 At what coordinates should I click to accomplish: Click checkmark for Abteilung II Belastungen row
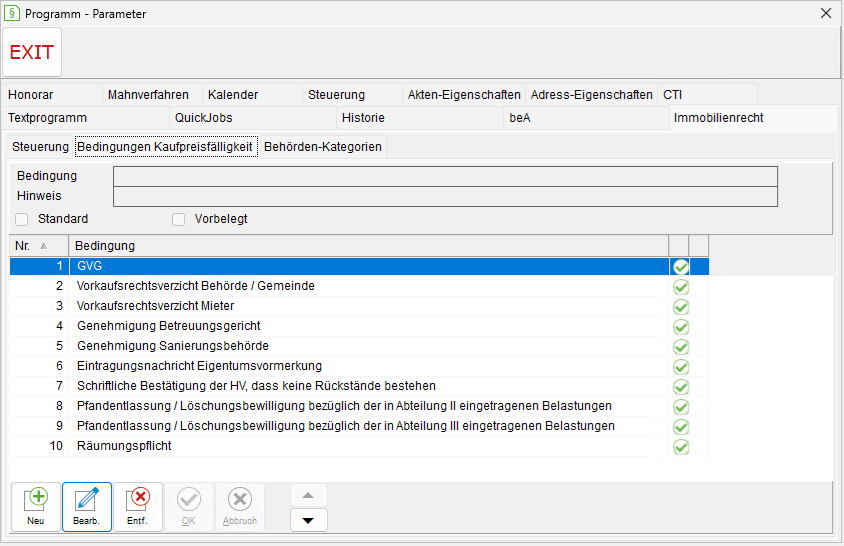[x=681, y=406]
